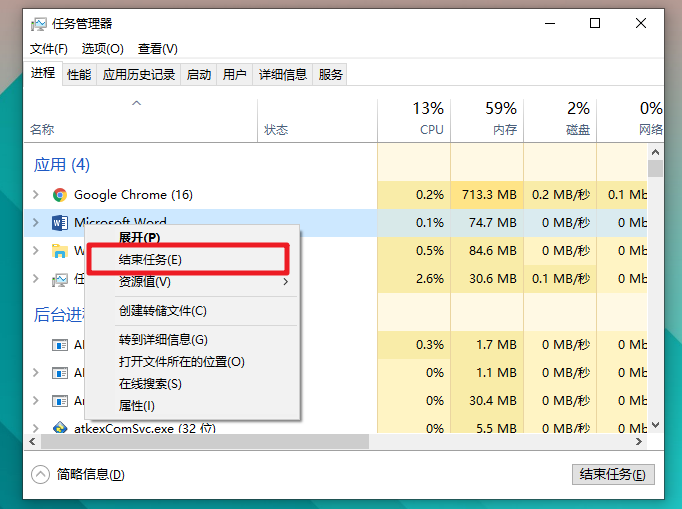Click the 结束任务(E) button at bottom right

point(612,474)
